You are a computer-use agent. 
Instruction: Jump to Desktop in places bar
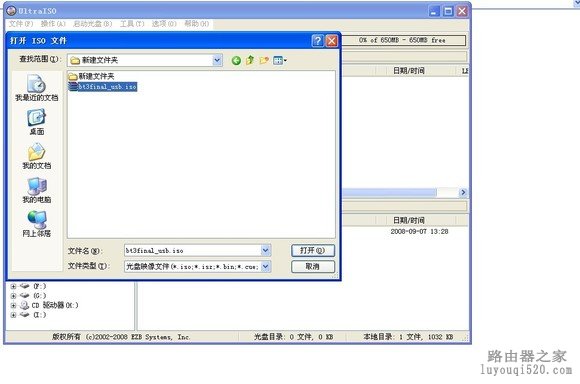click(x=37, y=122)
